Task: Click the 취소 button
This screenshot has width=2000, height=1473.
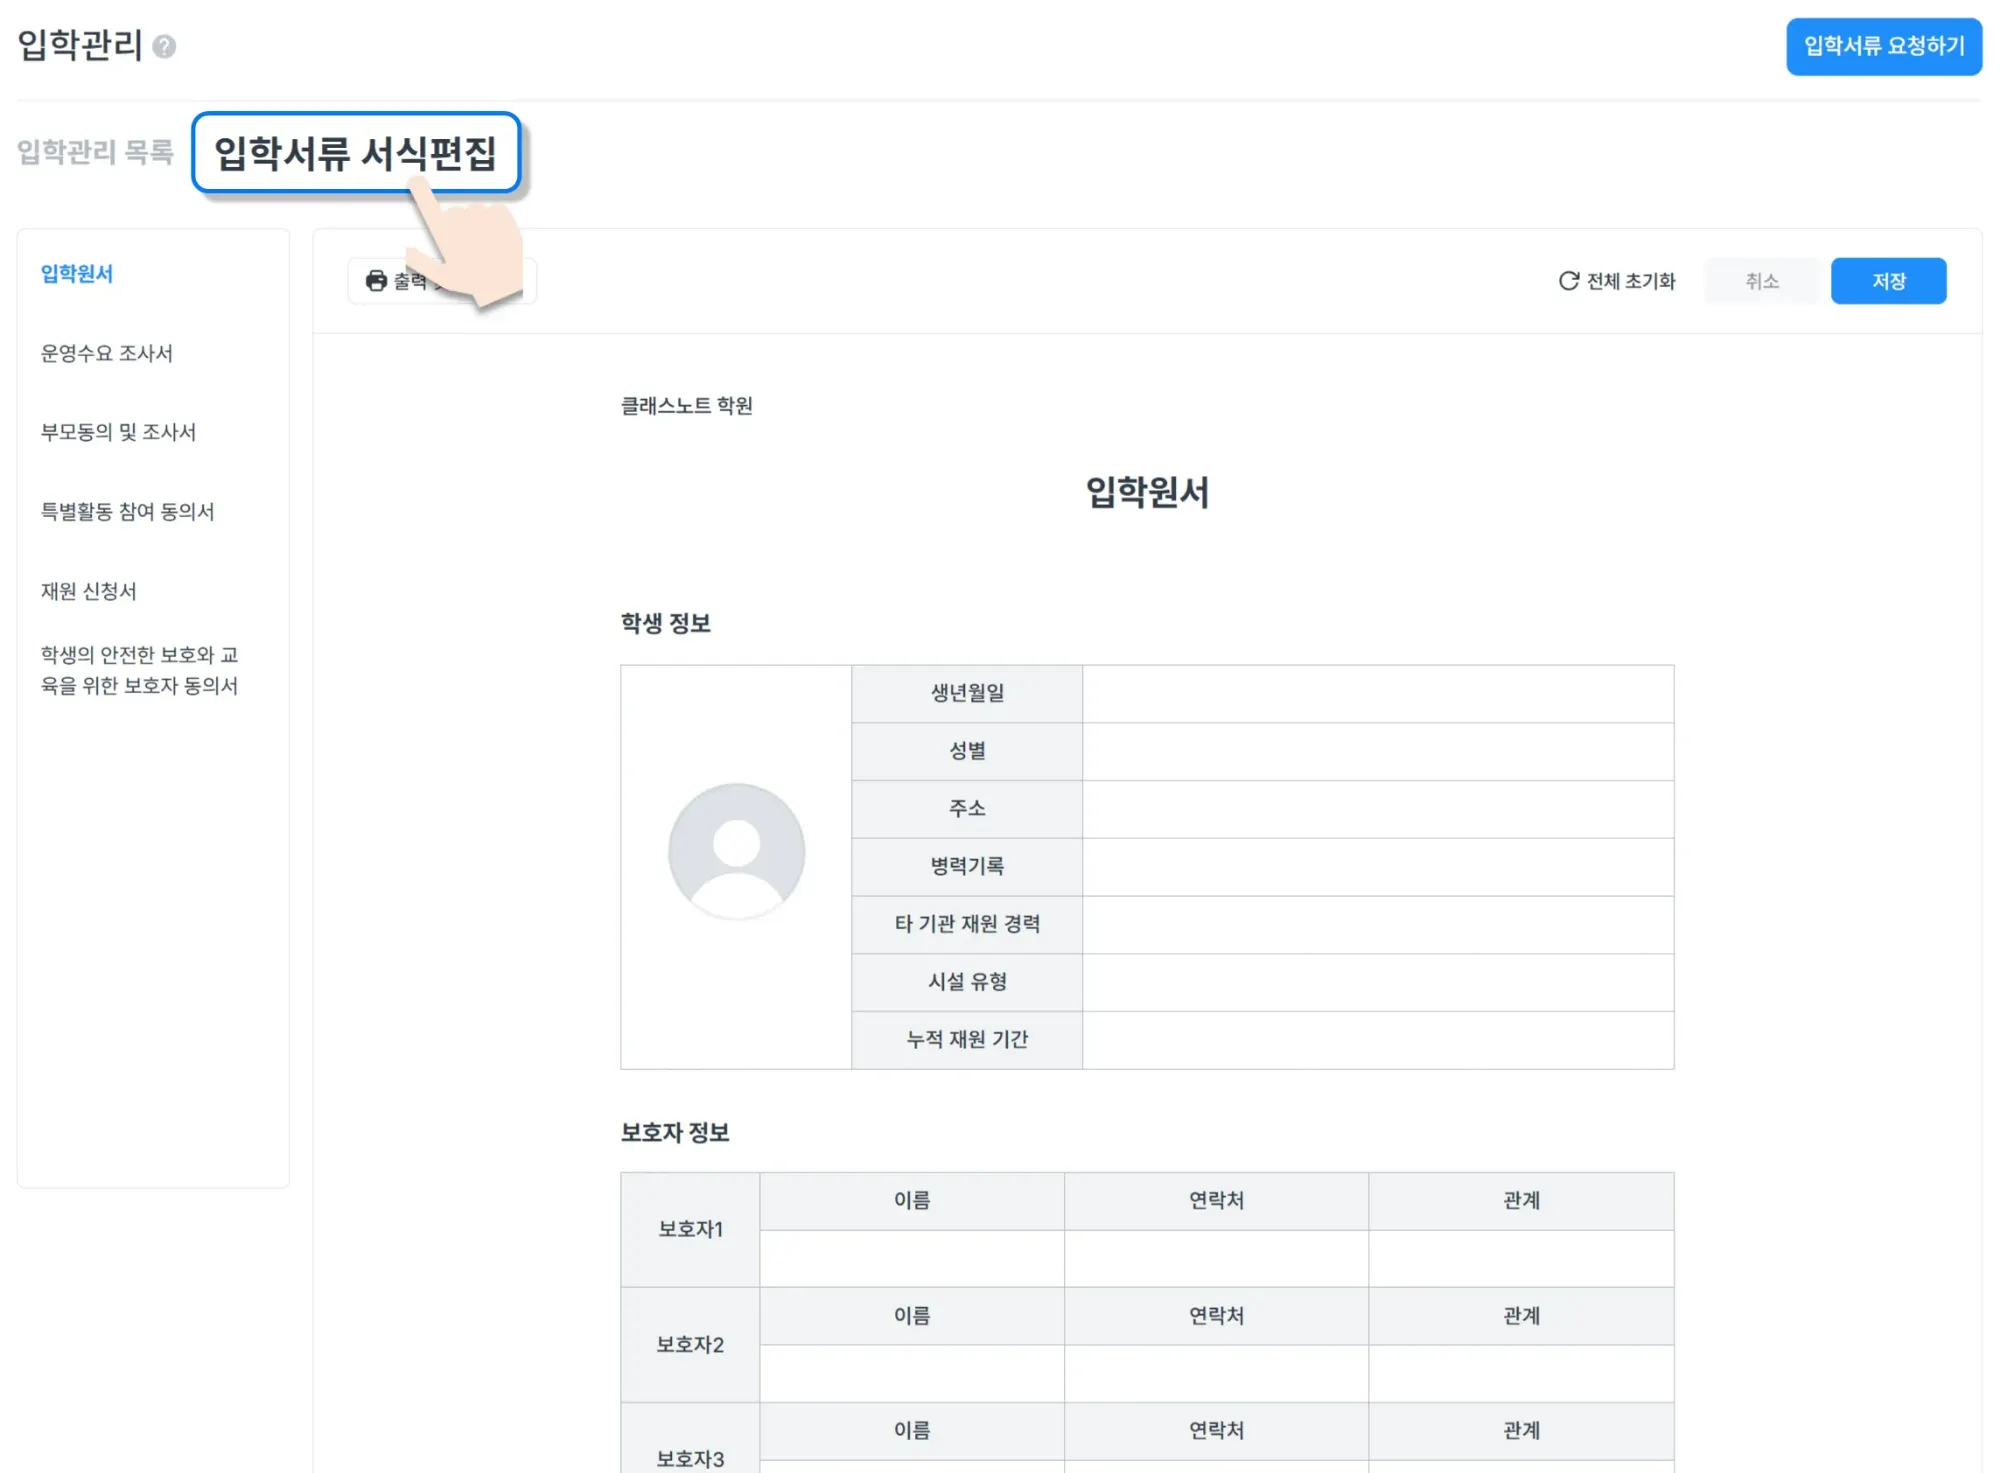Action: tap(1761, 281)
